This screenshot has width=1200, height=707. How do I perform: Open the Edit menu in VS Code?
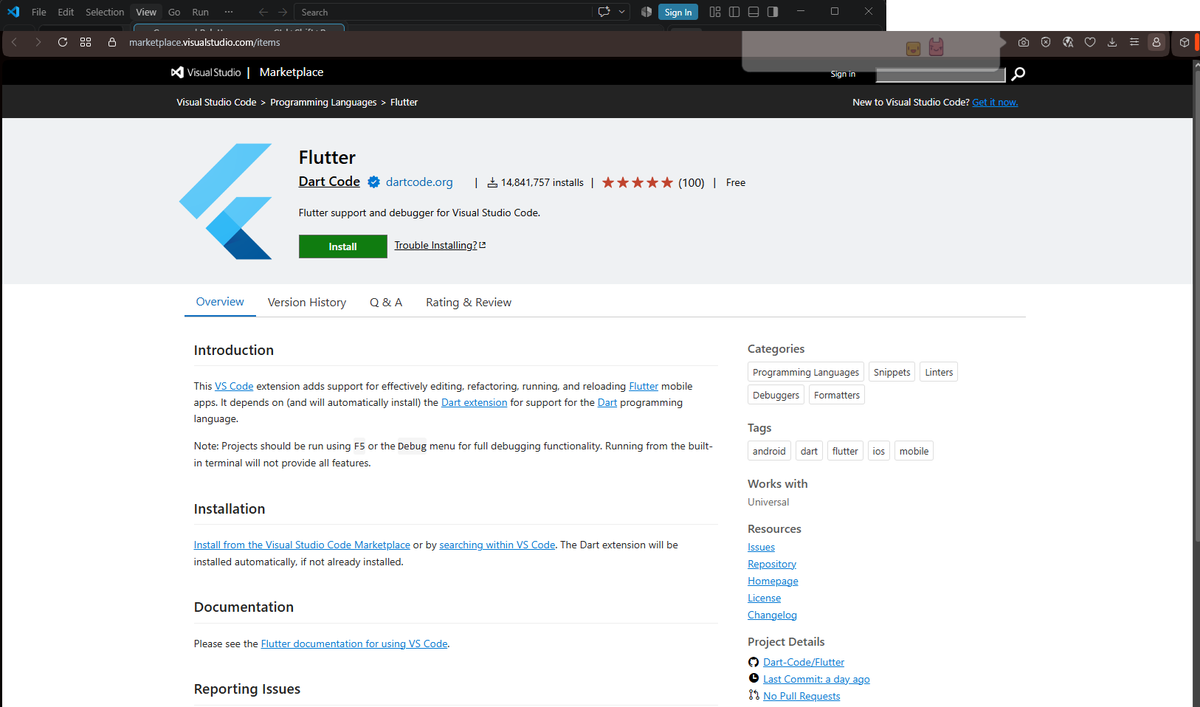click(x=65, y=12)
